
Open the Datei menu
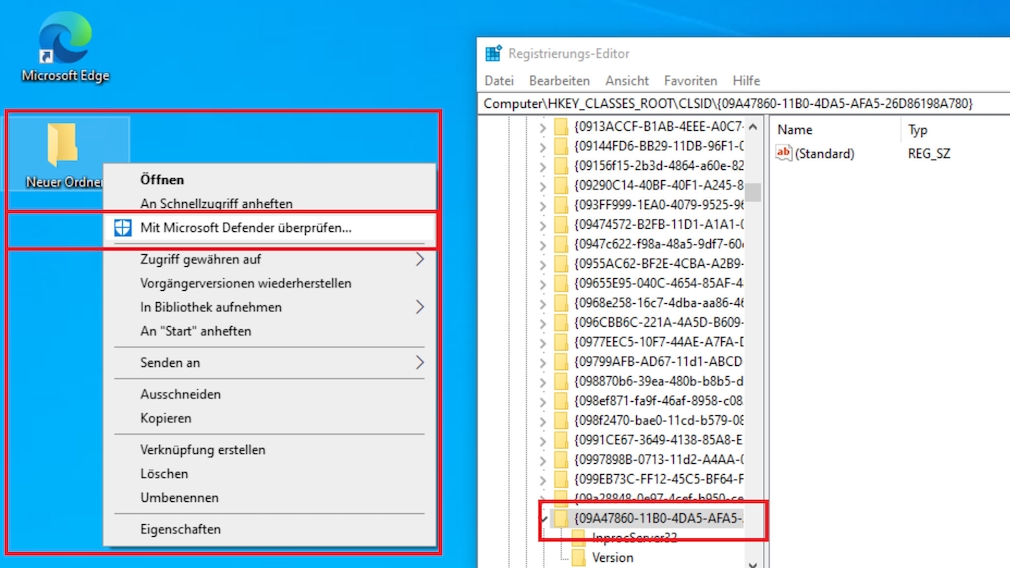tap(499, 80)
